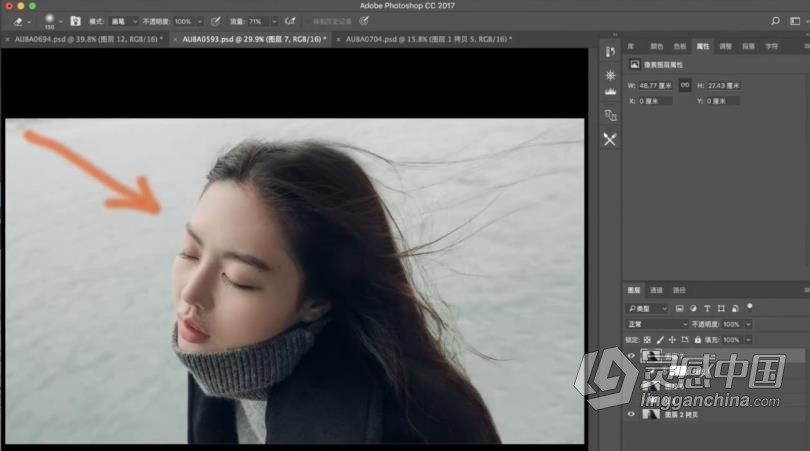
Task: Toggle the layer filtering on/off switch
Action: click(x=750, y=307)
